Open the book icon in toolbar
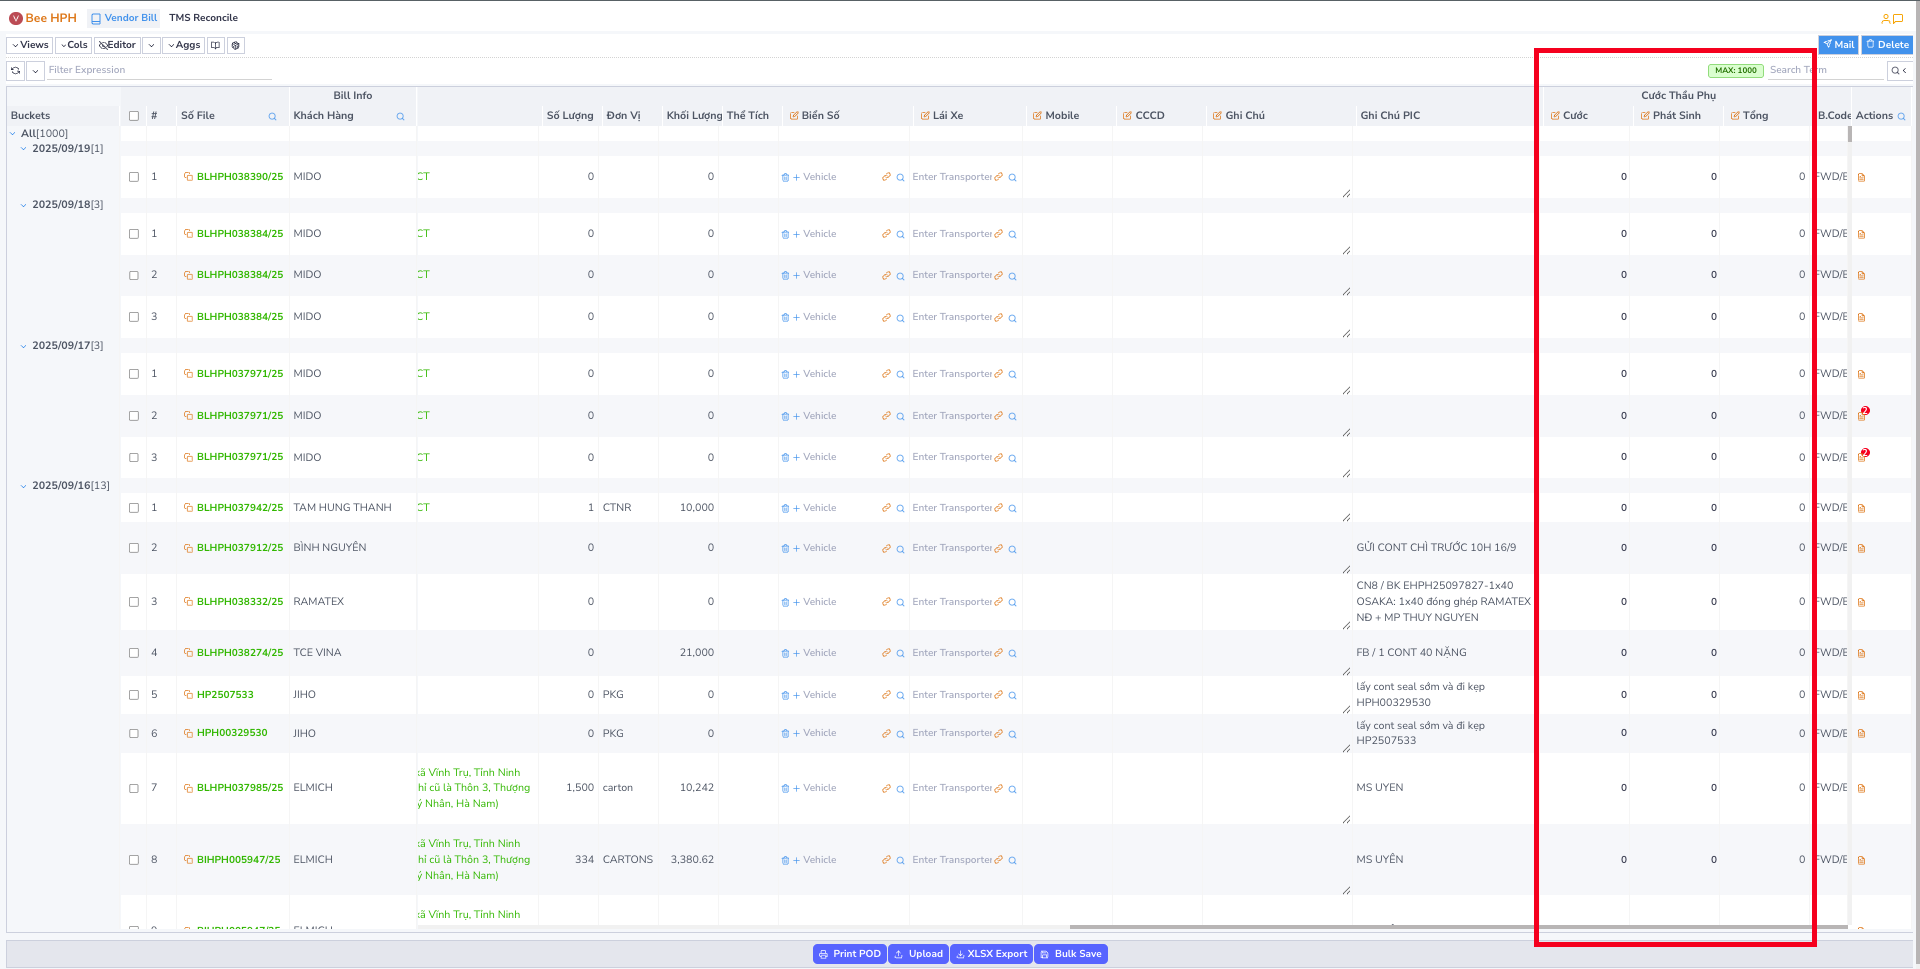 216,45
